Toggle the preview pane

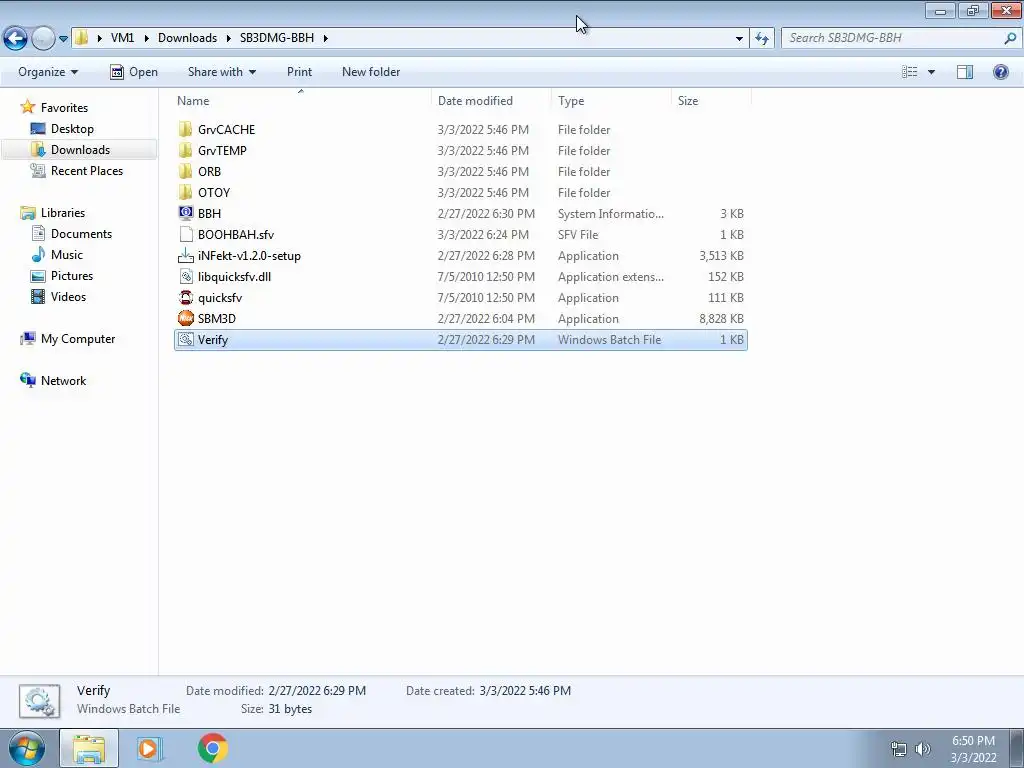(x=965, y=72)
